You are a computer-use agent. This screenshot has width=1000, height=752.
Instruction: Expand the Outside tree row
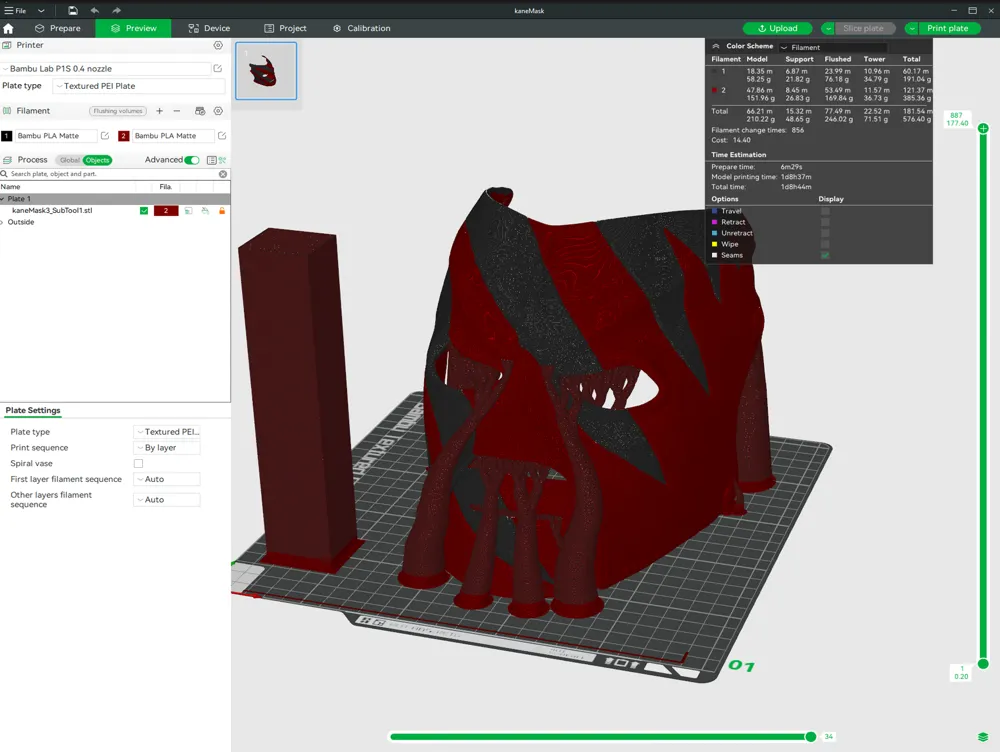(3, 222)
